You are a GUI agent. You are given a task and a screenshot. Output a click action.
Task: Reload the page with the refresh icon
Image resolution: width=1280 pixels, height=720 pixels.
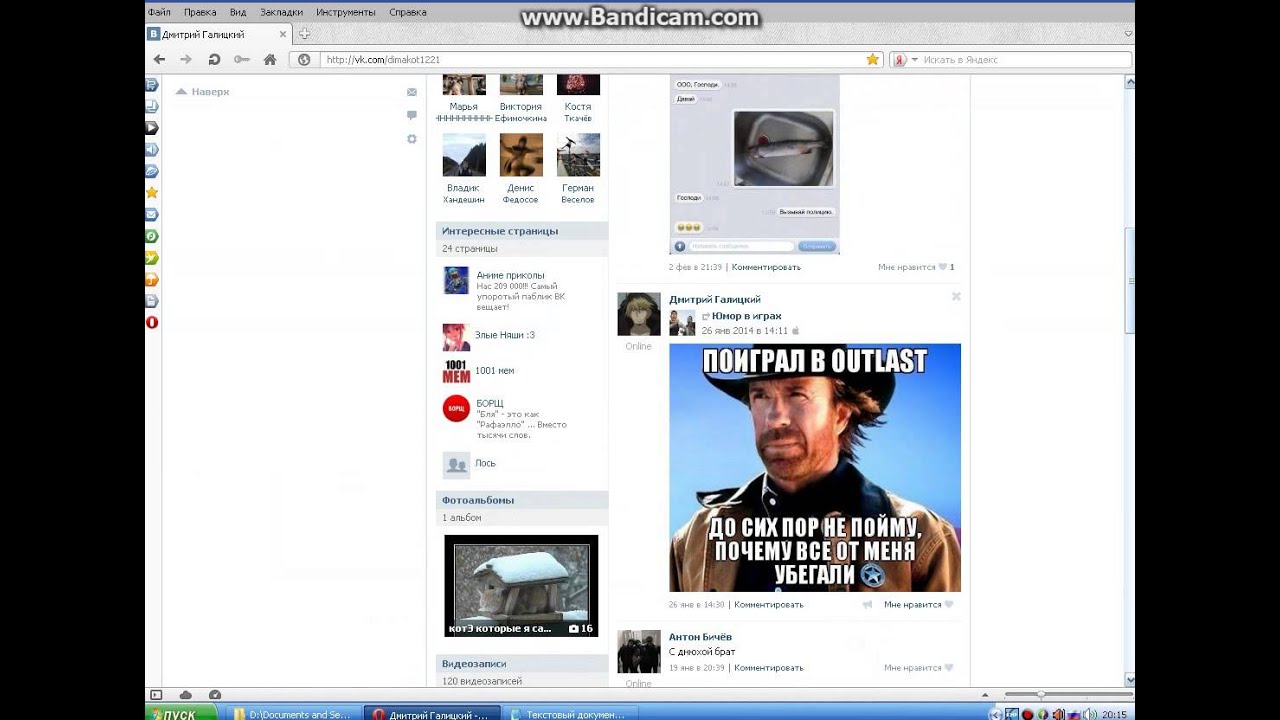(x=214, y=60)
